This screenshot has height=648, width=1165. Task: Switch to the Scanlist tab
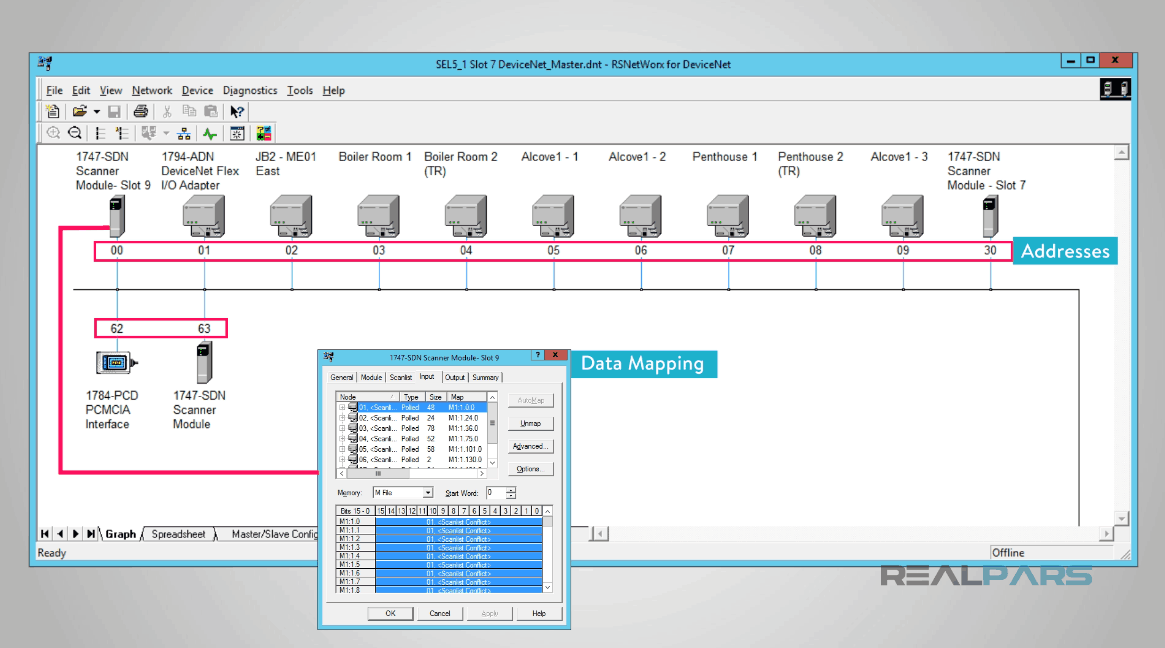coord(400,378)
